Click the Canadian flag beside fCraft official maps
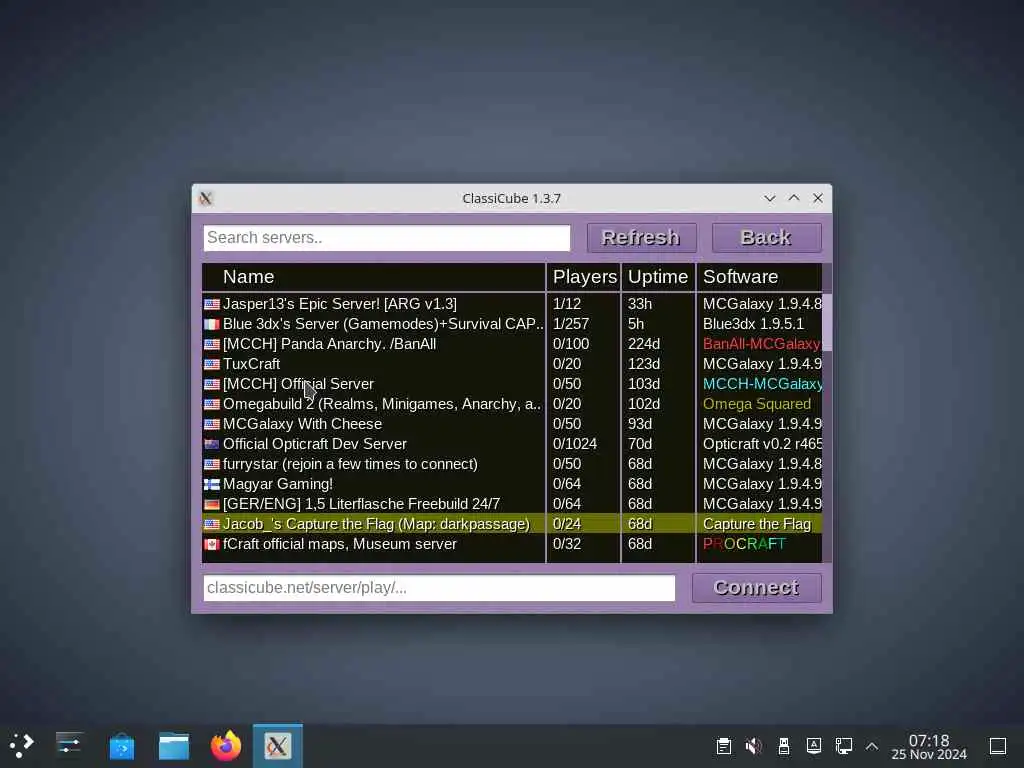Screen dimensions: 1024x768 (212, 545)
